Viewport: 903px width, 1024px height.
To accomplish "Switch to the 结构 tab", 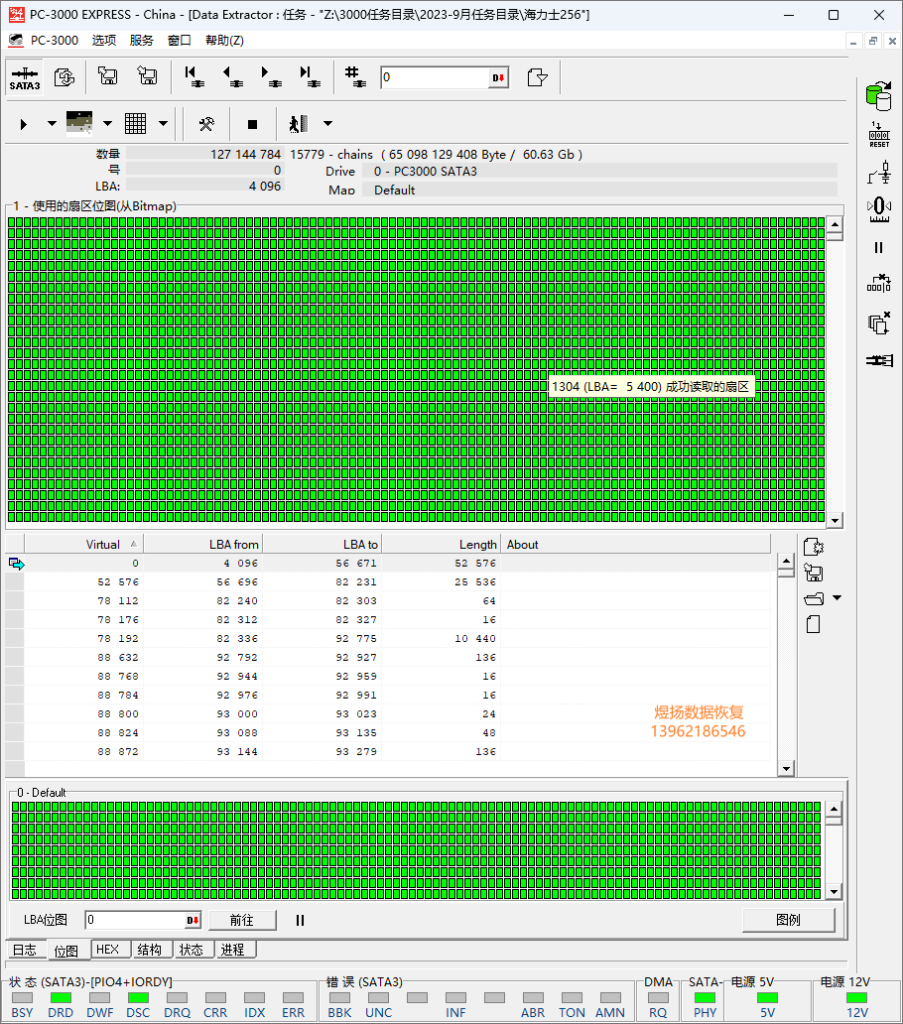I will [x=150, y=950].
